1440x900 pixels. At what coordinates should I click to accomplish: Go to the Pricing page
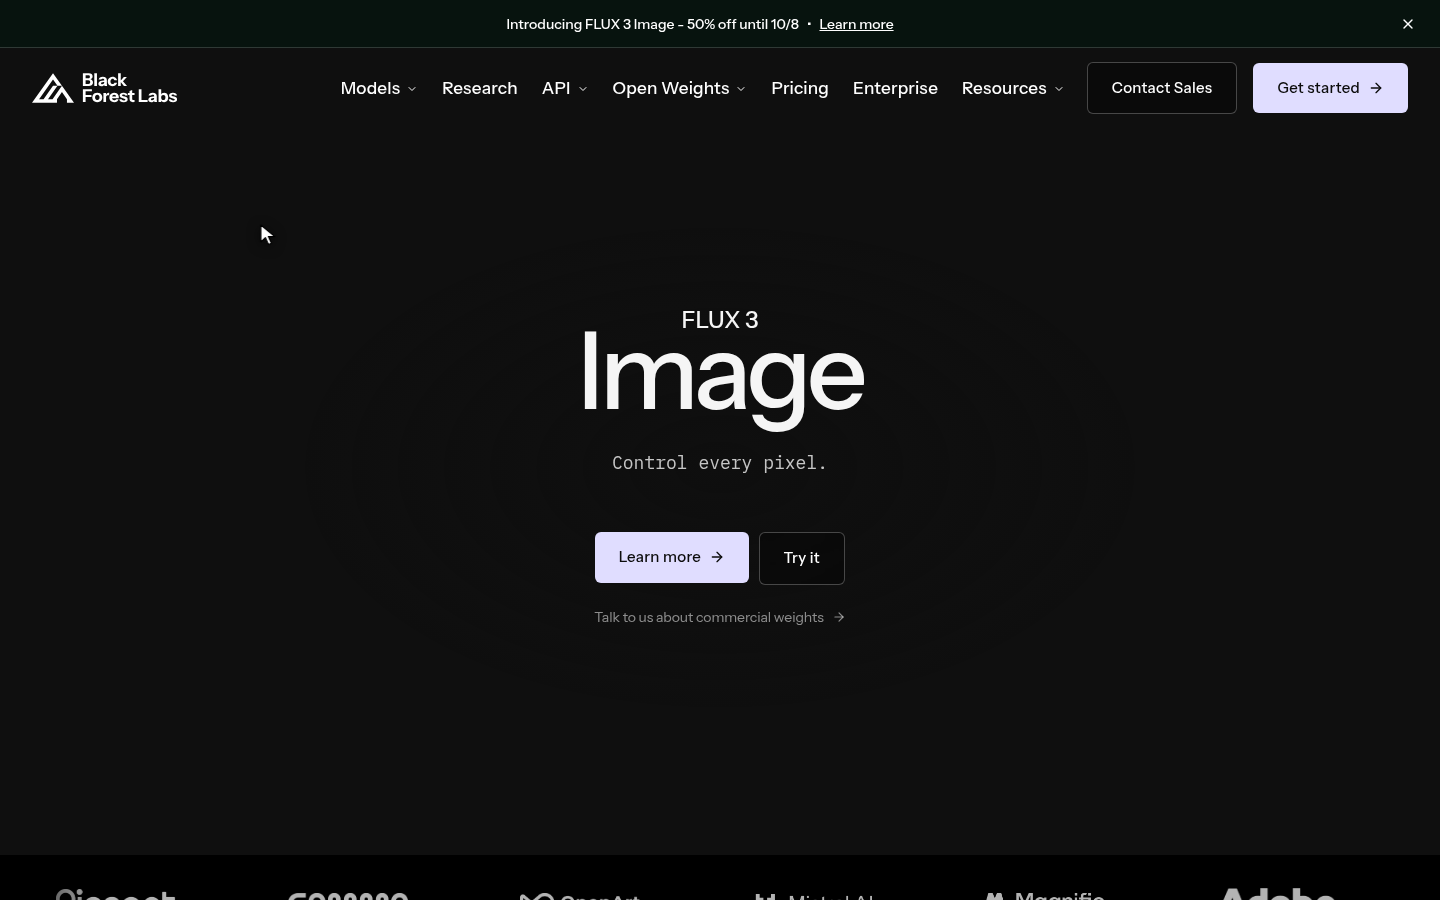800,88
